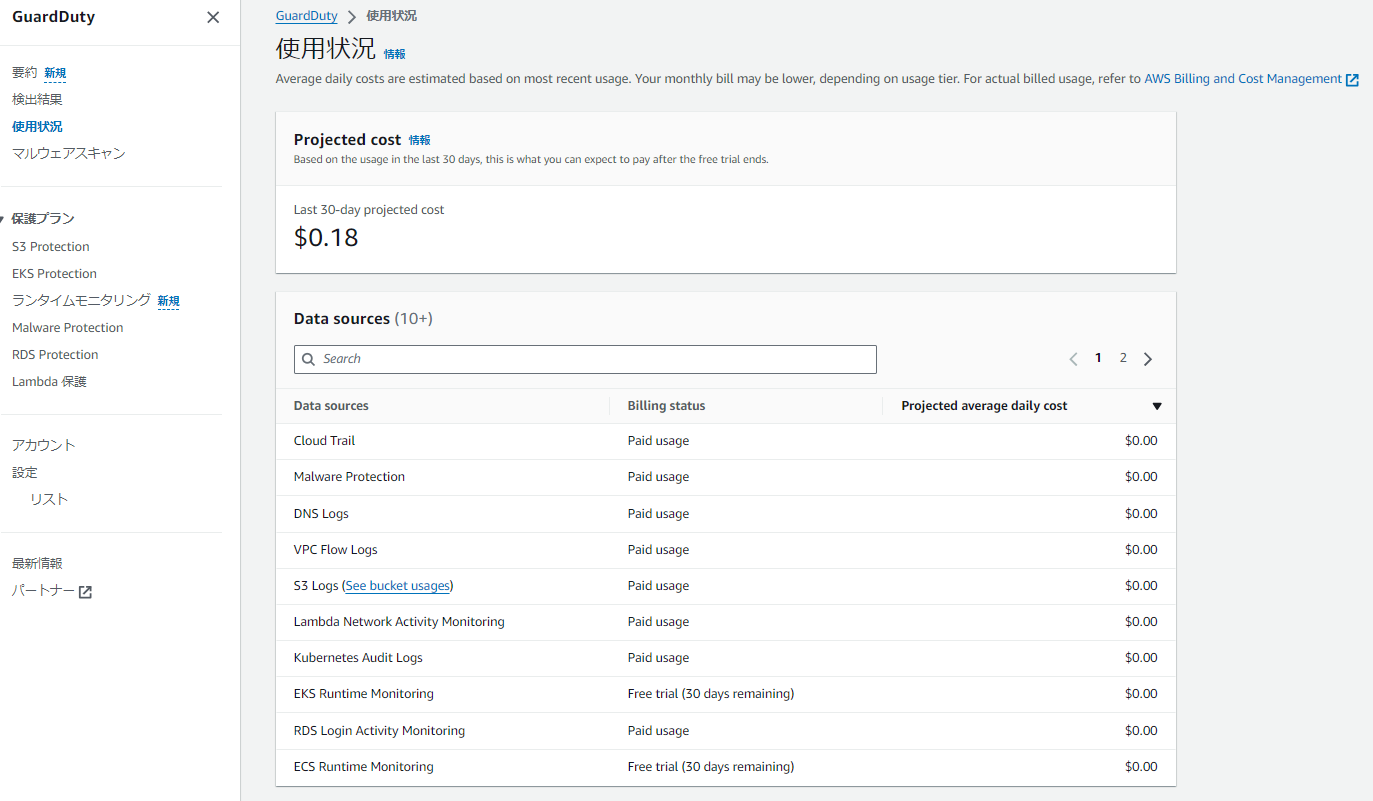Click 情報 link beside 使用状況 heading
This screenshot has height=801, width=1373.
coord(395,54)
